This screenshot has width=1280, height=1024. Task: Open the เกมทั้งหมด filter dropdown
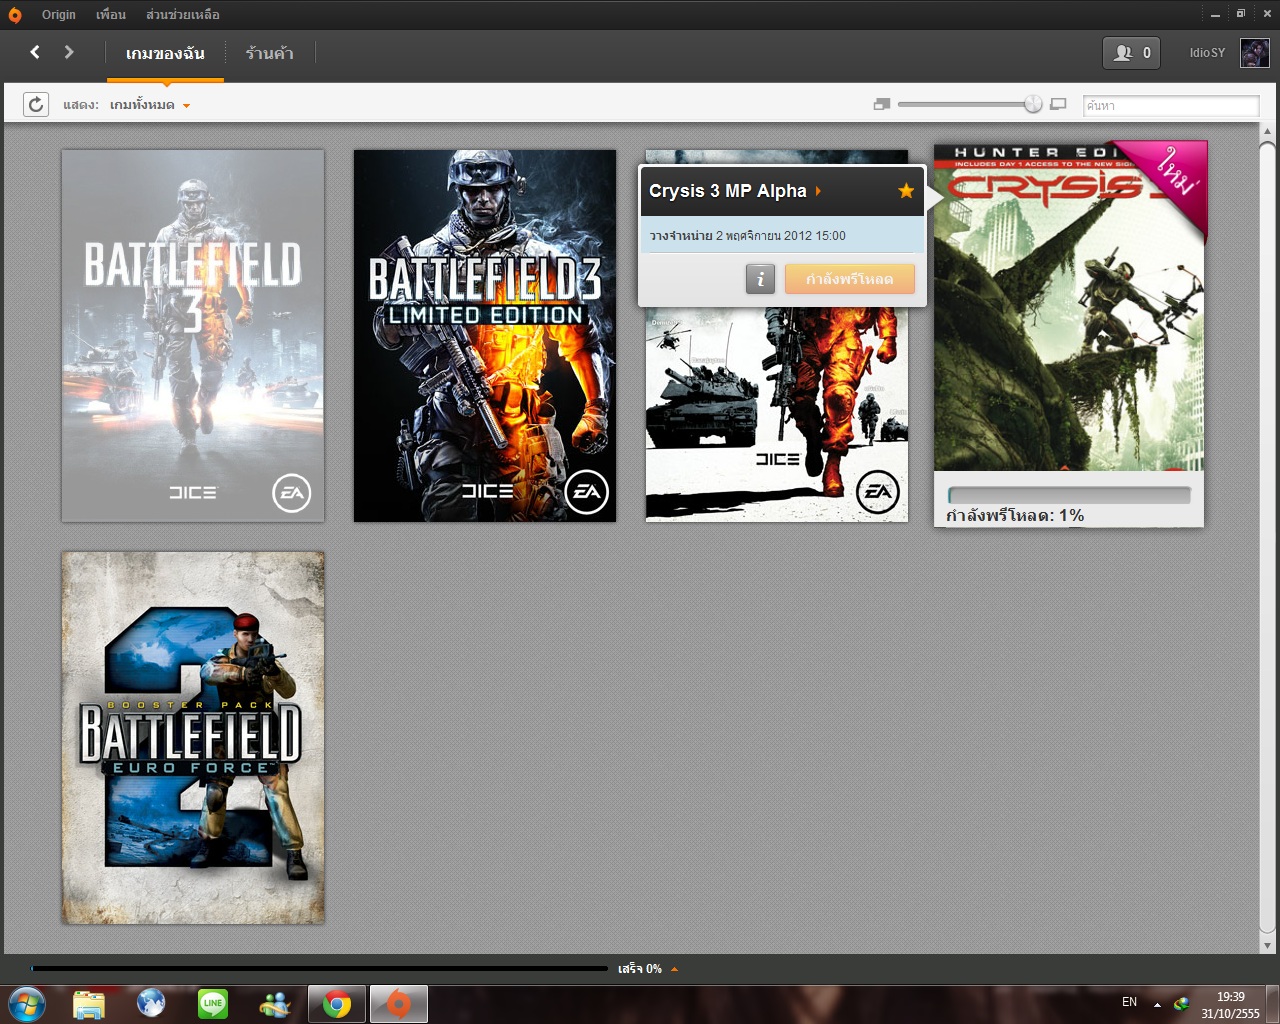[x=150, y=105]
